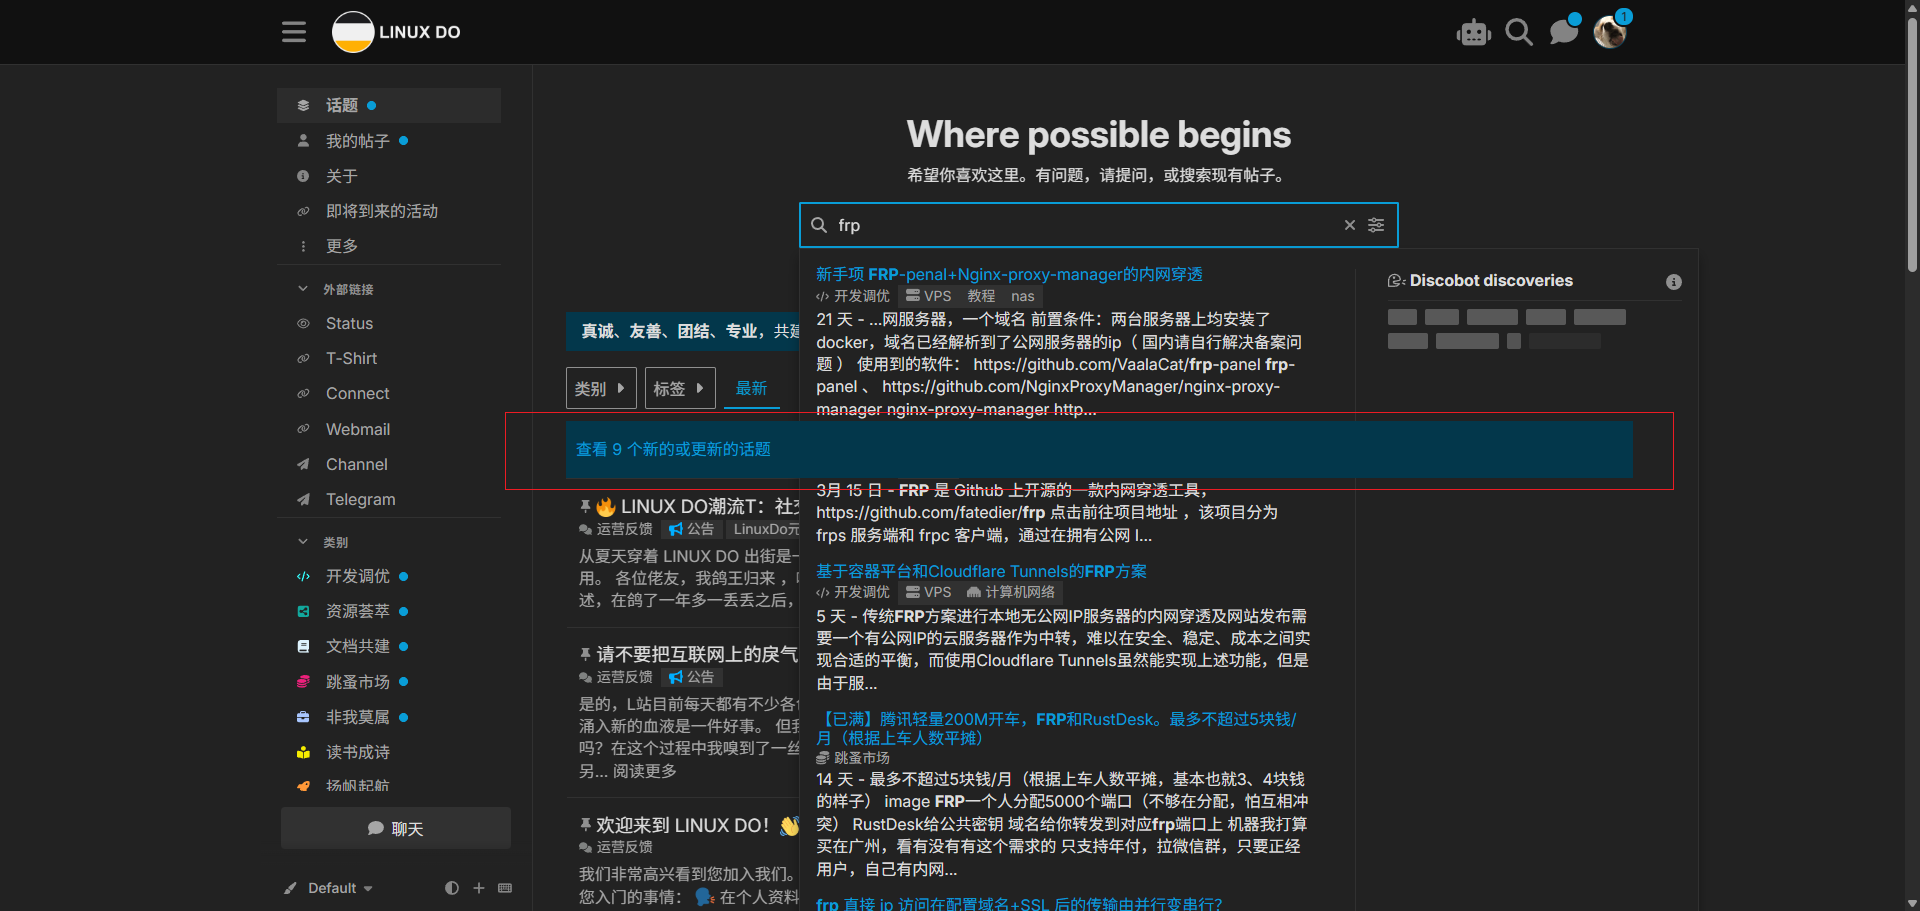Open the 开发调优 category in the sidebar

coord(389,576)
